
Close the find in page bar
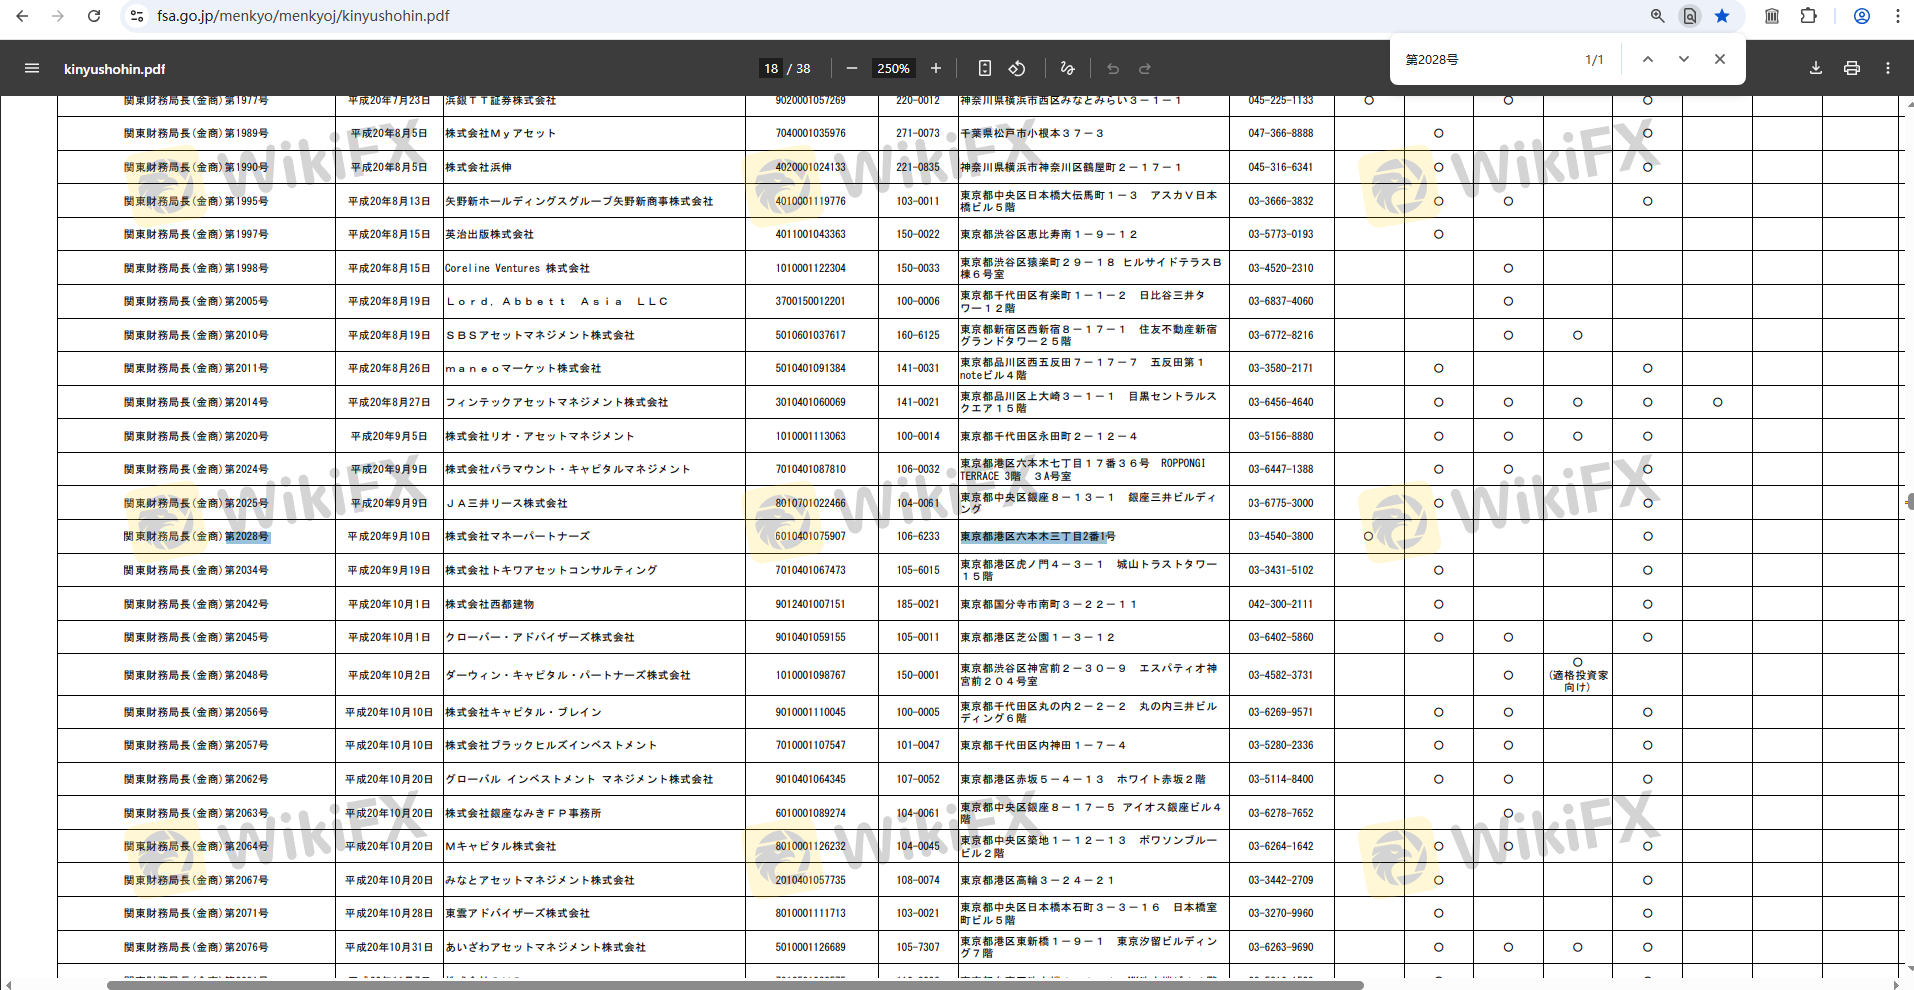1720,59
